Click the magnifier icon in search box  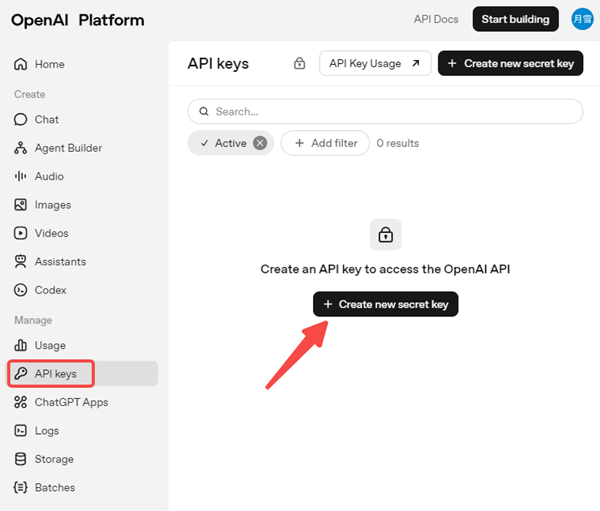204,111
